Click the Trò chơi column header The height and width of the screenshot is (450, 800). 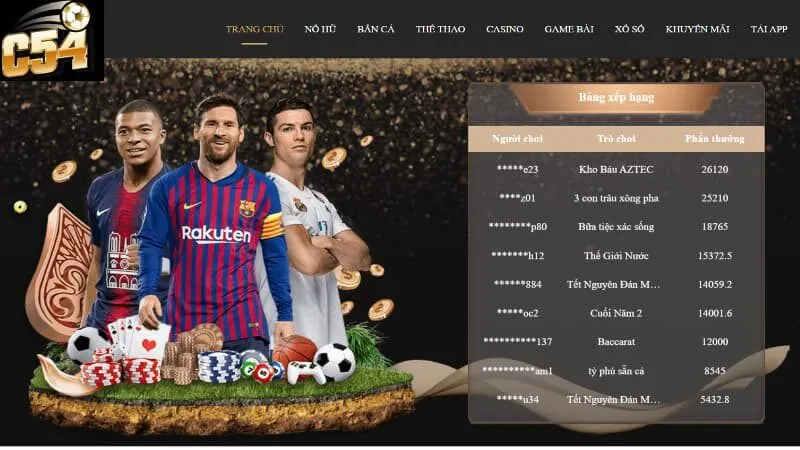click(616, 139)
